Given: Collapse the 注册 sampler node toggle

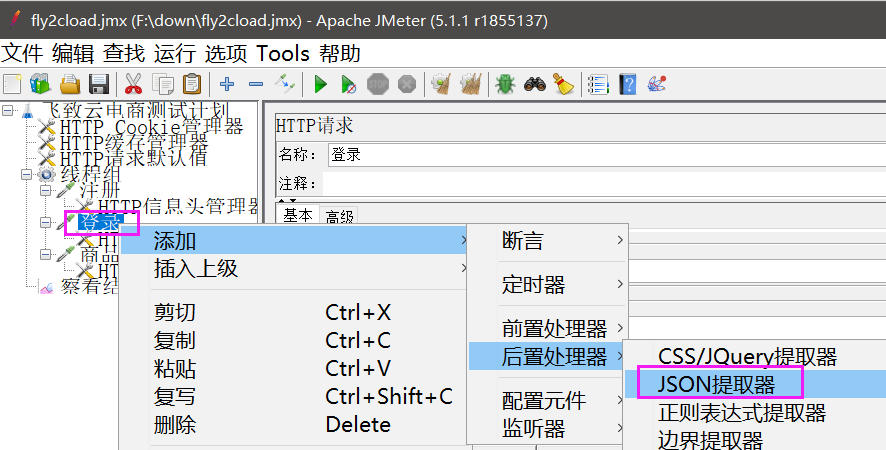Looking at the screenshot, I should click(45, 191).
